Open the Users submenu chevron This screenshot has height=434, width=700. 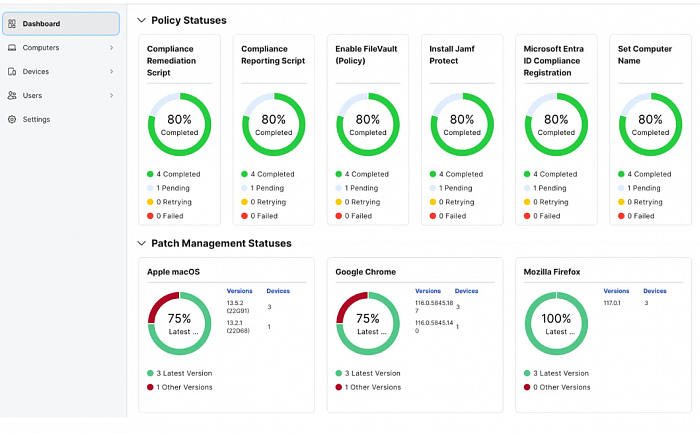[111, 95]
